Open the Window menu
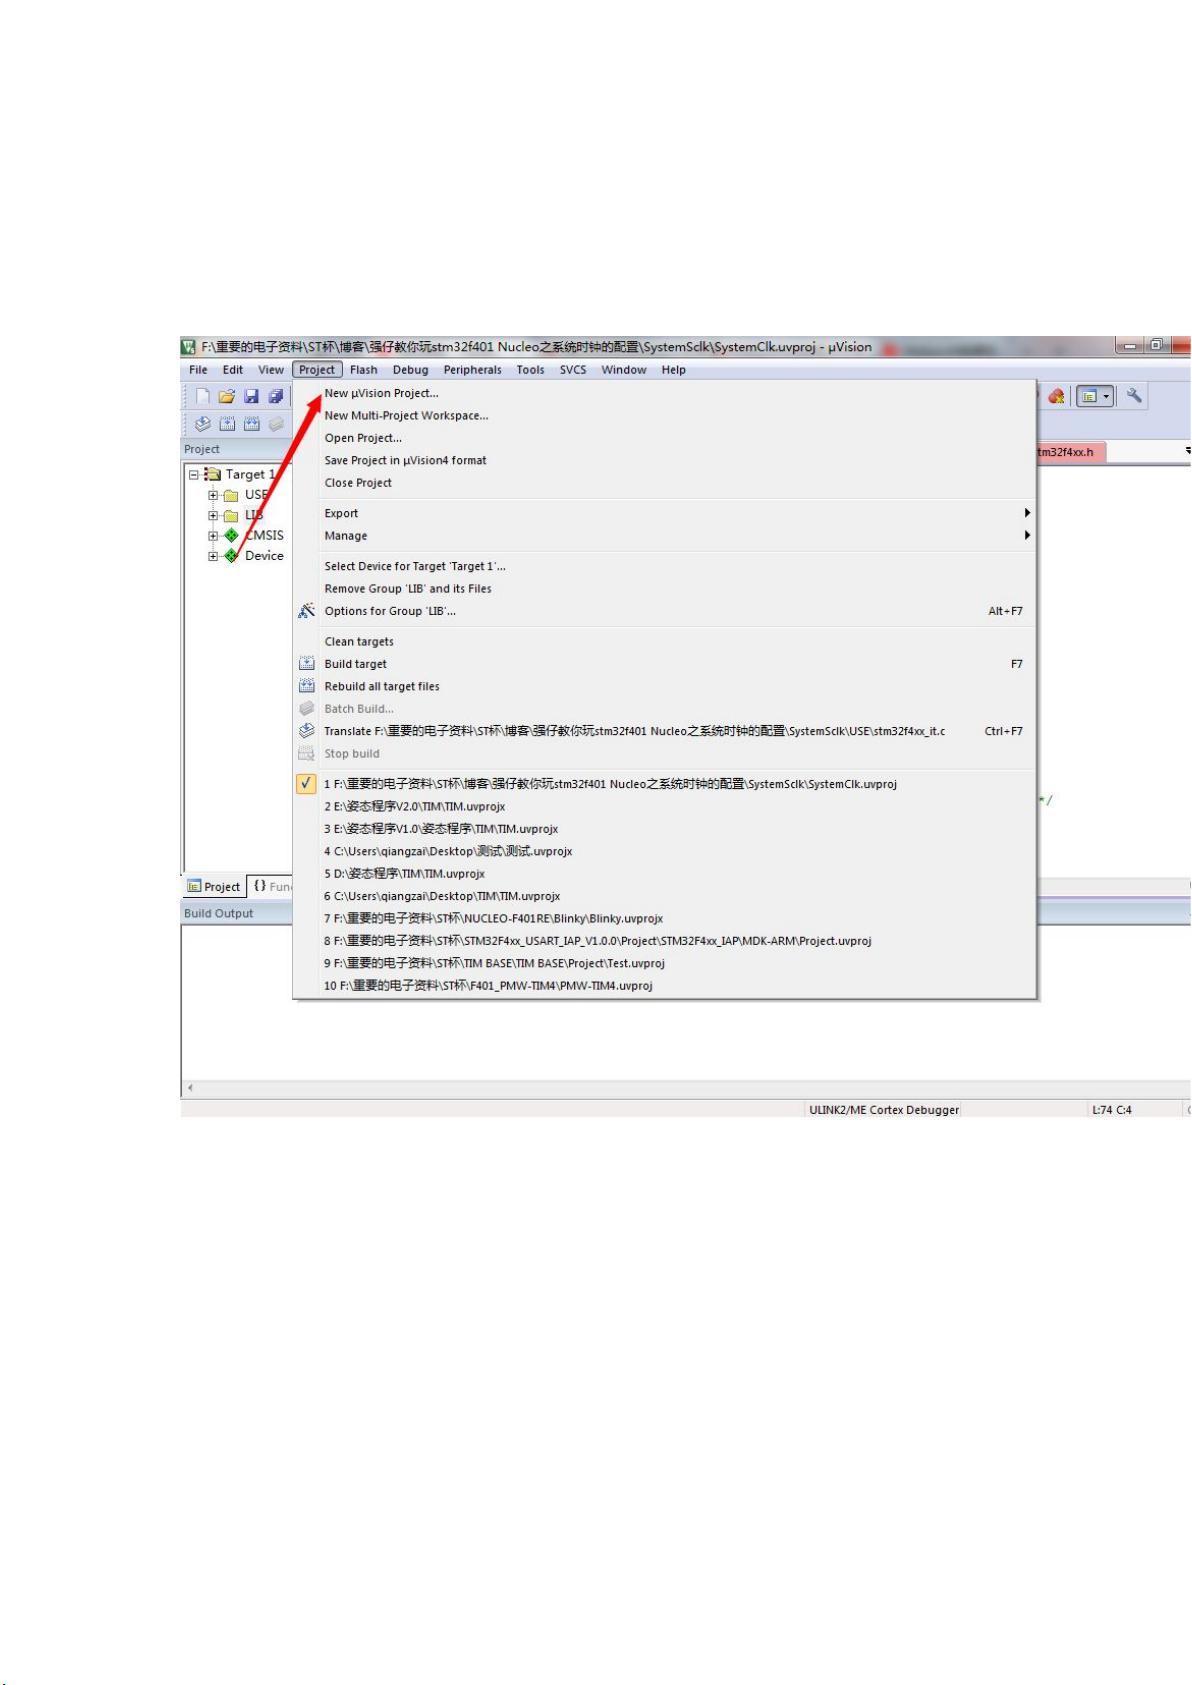Viewport: 1192px width, 1685px height. click(624, 370)
